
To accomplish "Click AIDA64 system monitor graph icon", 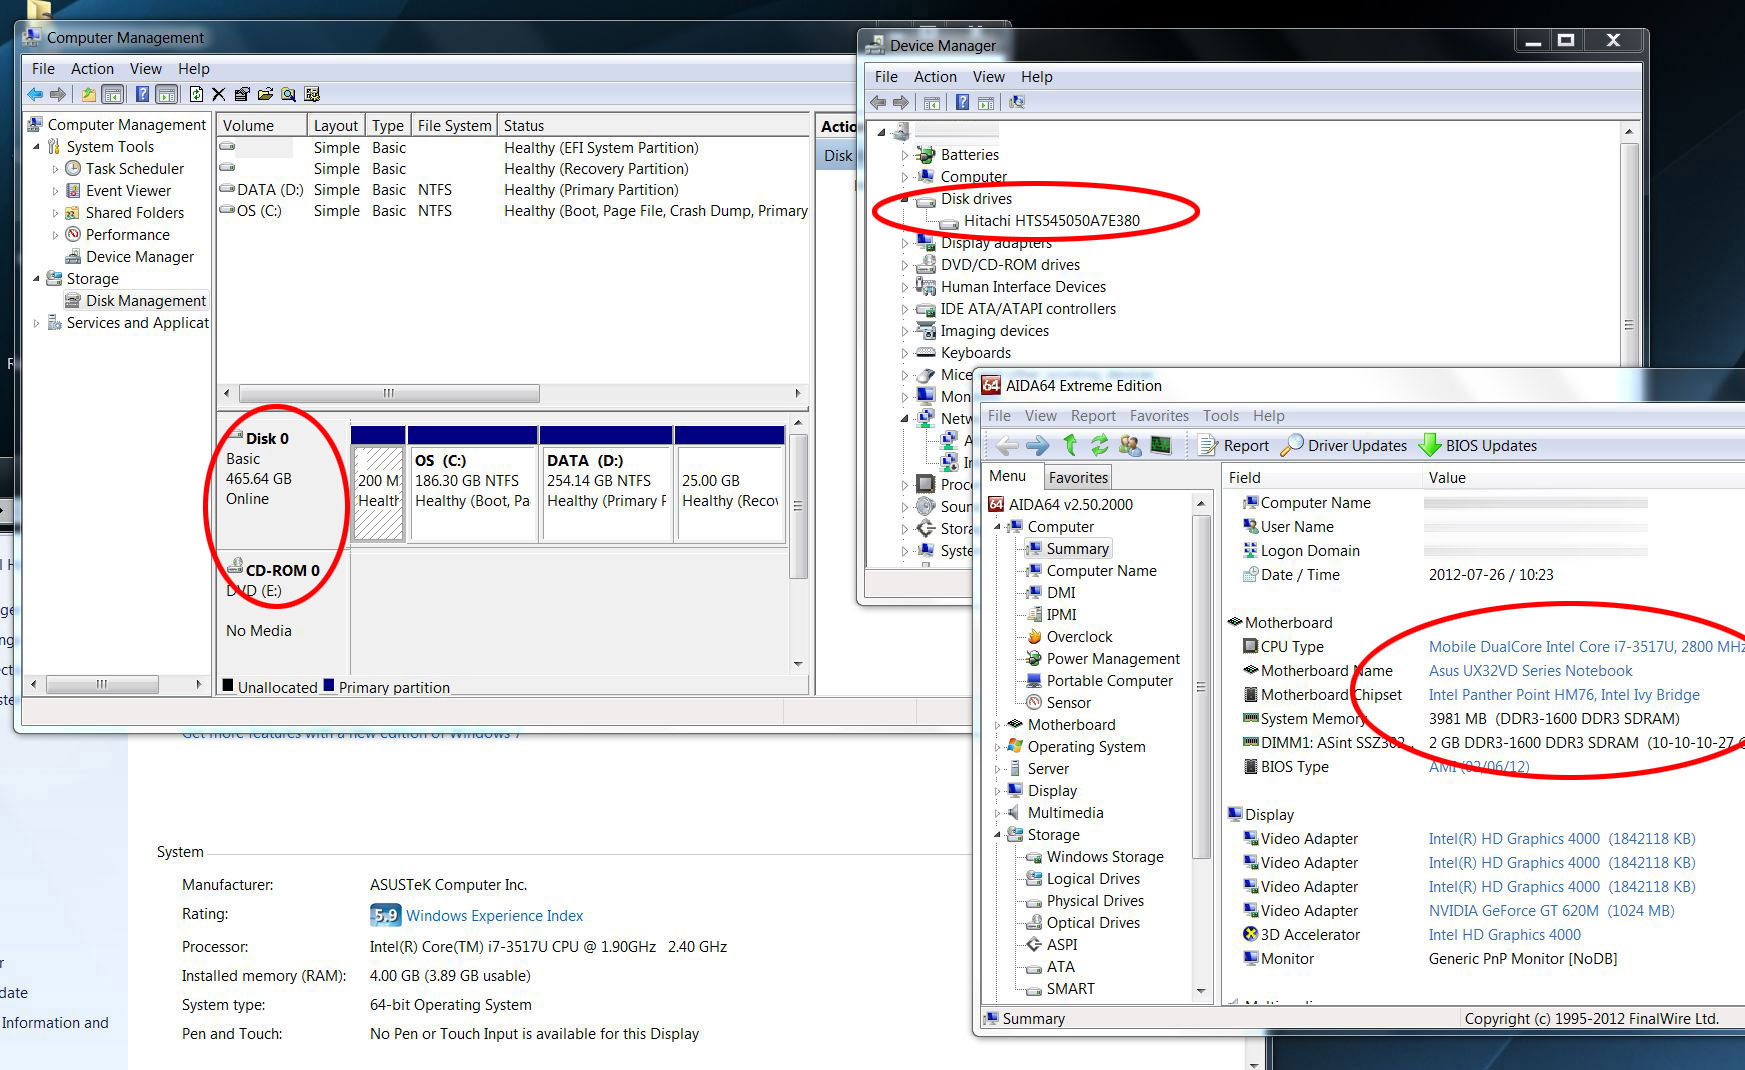I will [1160, 445].
